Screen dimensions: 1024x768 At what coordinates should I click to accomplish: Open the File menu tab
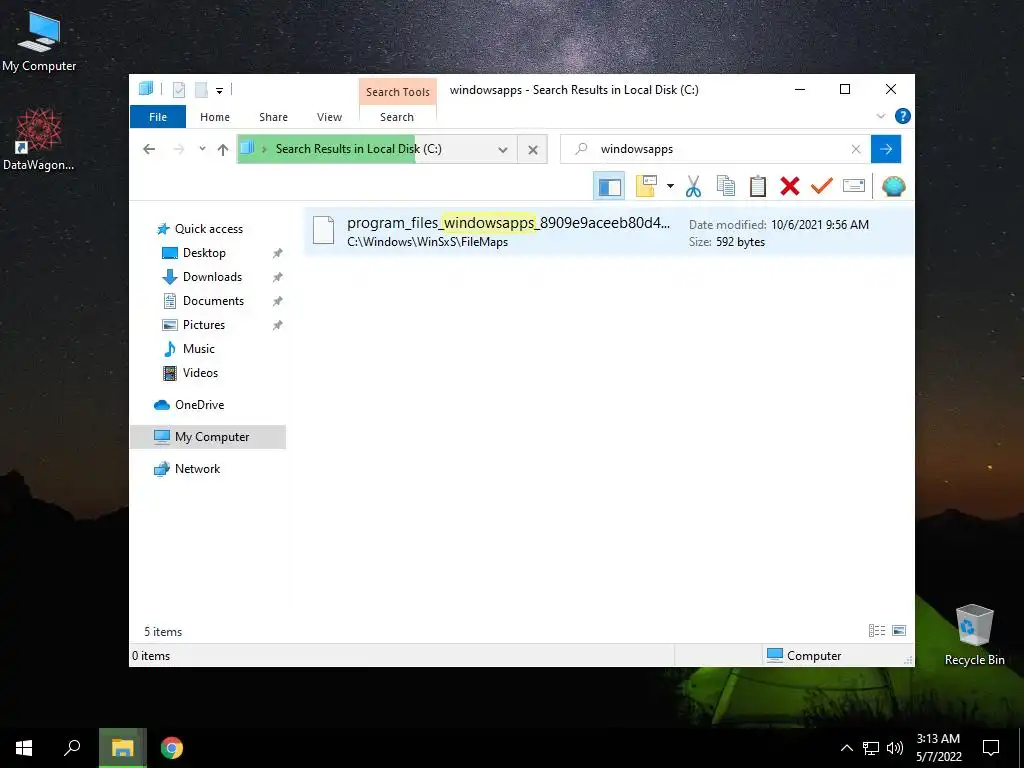pyautogui.click(x=158, y=117)
